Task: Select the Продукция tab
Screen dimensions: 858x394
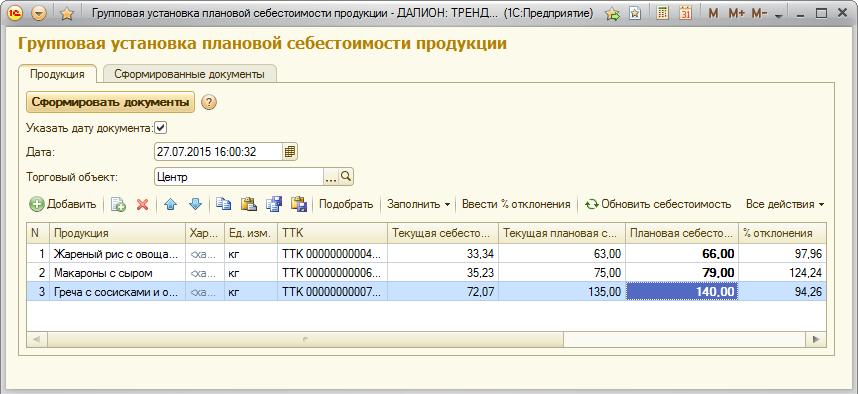Action: click(x=57, y=74)
